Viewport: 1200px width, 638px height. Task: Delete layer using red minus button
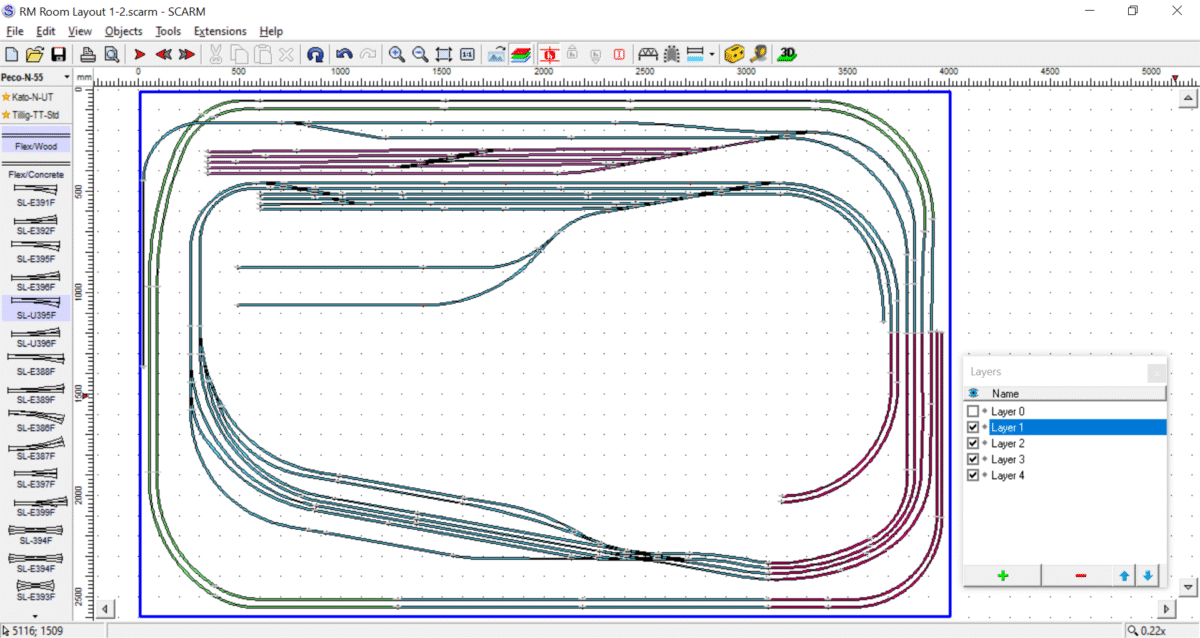pos(1081,576)
